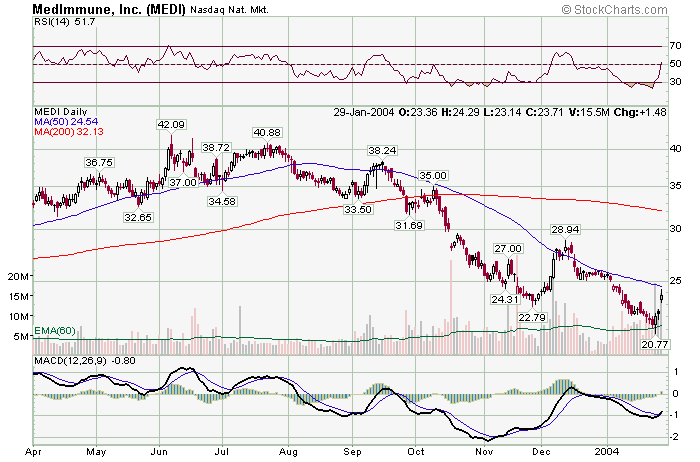Select the RSI(14) 51.7 indicator label
The height and width of the screenshot is (462, 700).
[65, 22]
